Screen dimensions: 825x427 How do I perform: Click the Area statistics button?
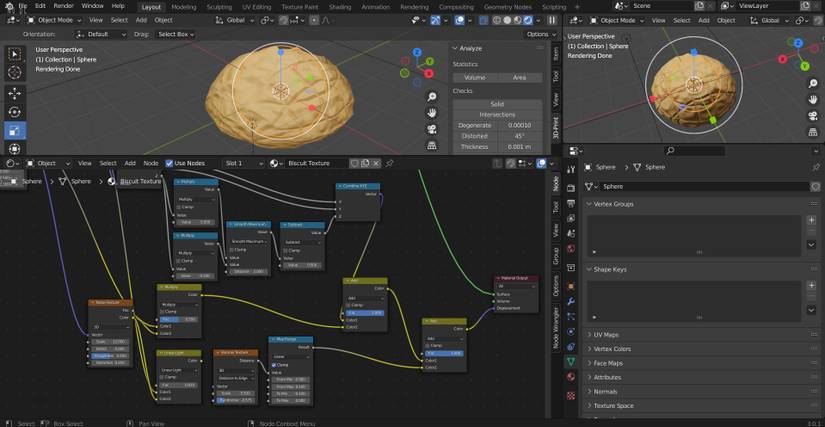tap(519, 78)
